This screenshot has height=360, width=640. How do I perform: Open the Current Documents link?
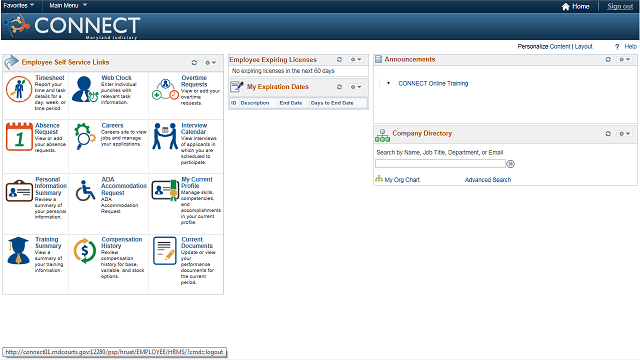tap(197, 243)
